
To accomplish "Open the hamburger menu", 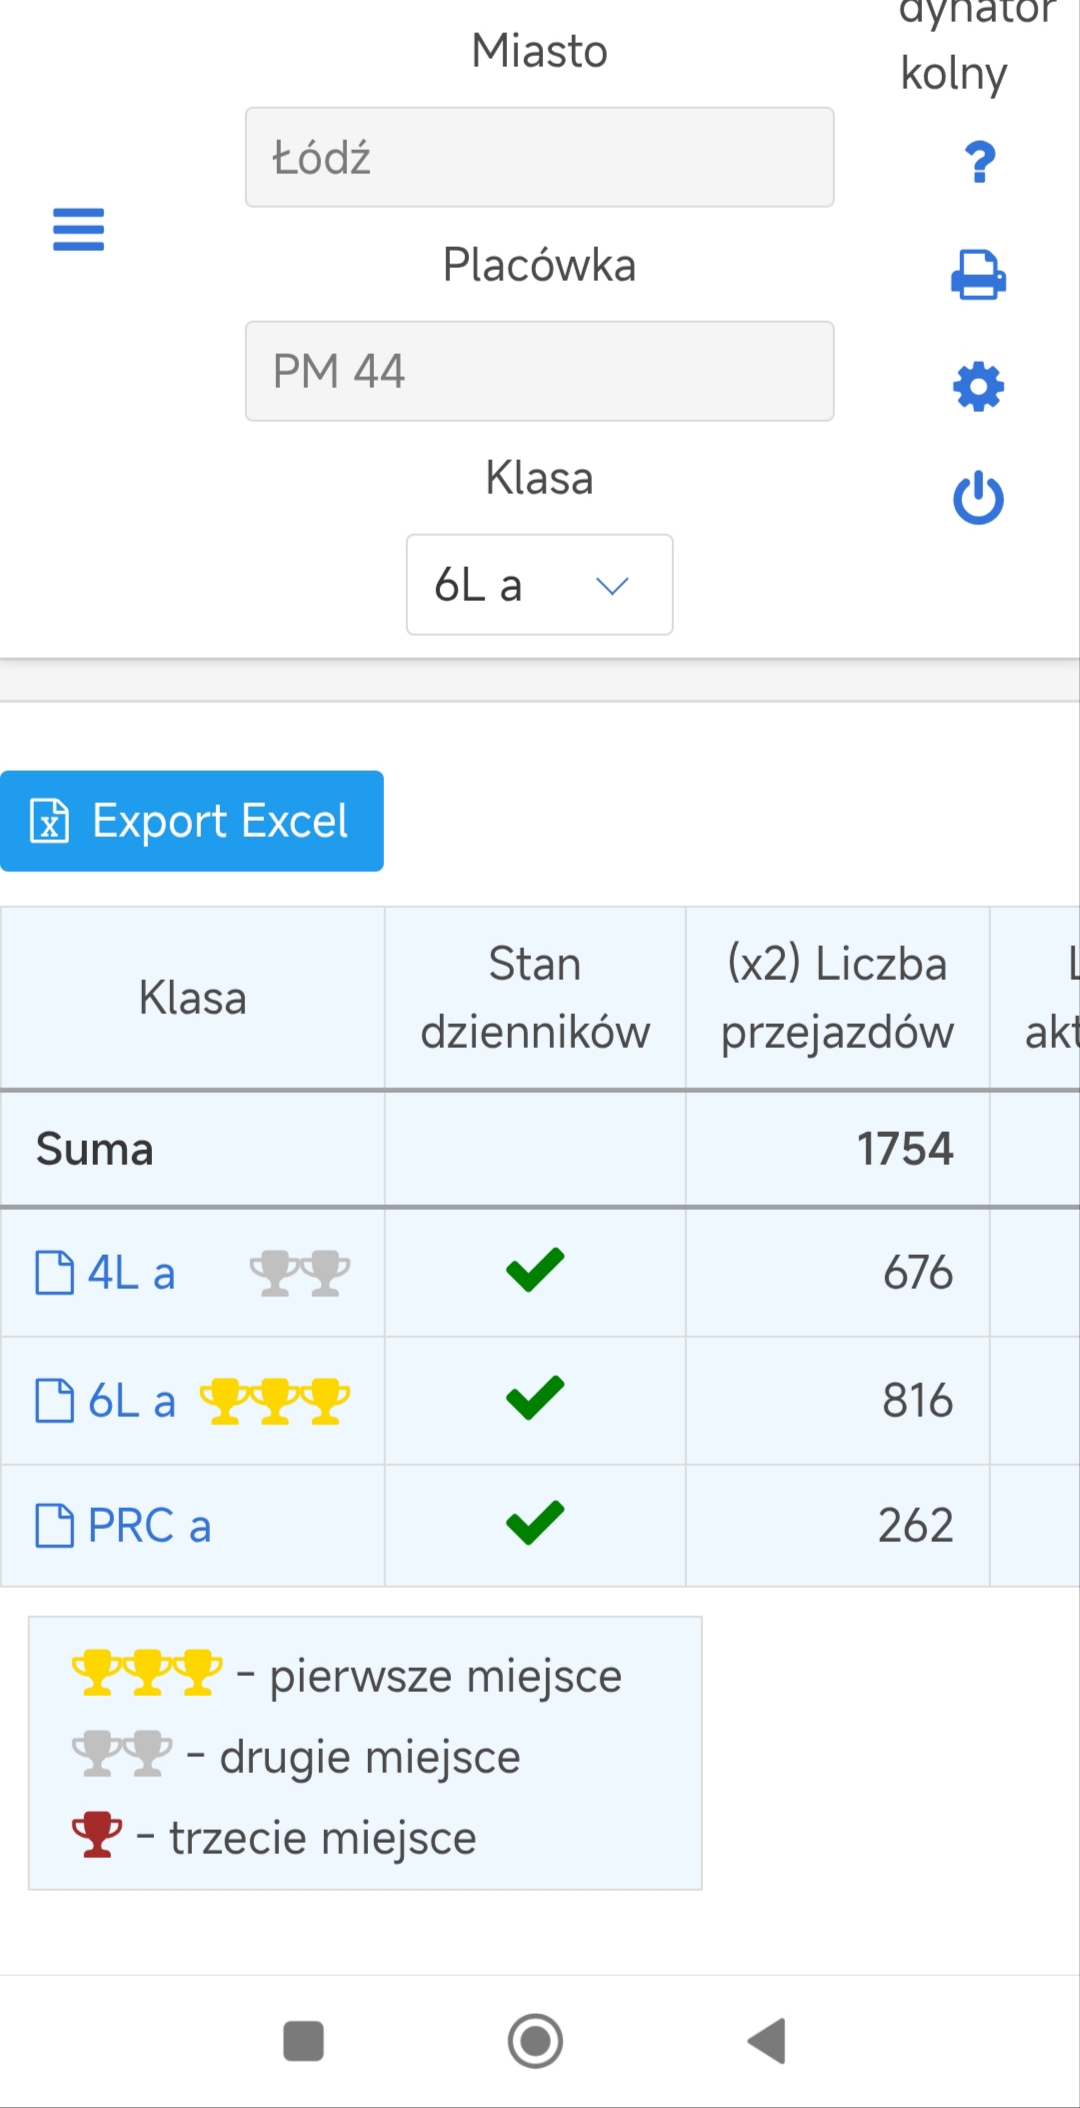I will click(x=78, y=229).
